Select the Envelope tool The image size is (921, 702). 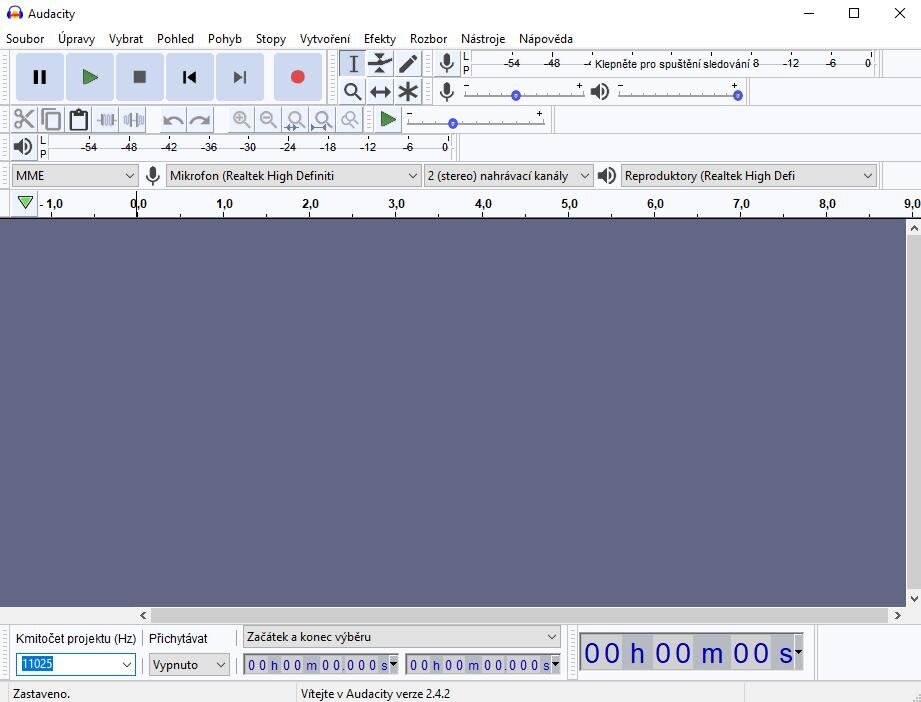380,63
